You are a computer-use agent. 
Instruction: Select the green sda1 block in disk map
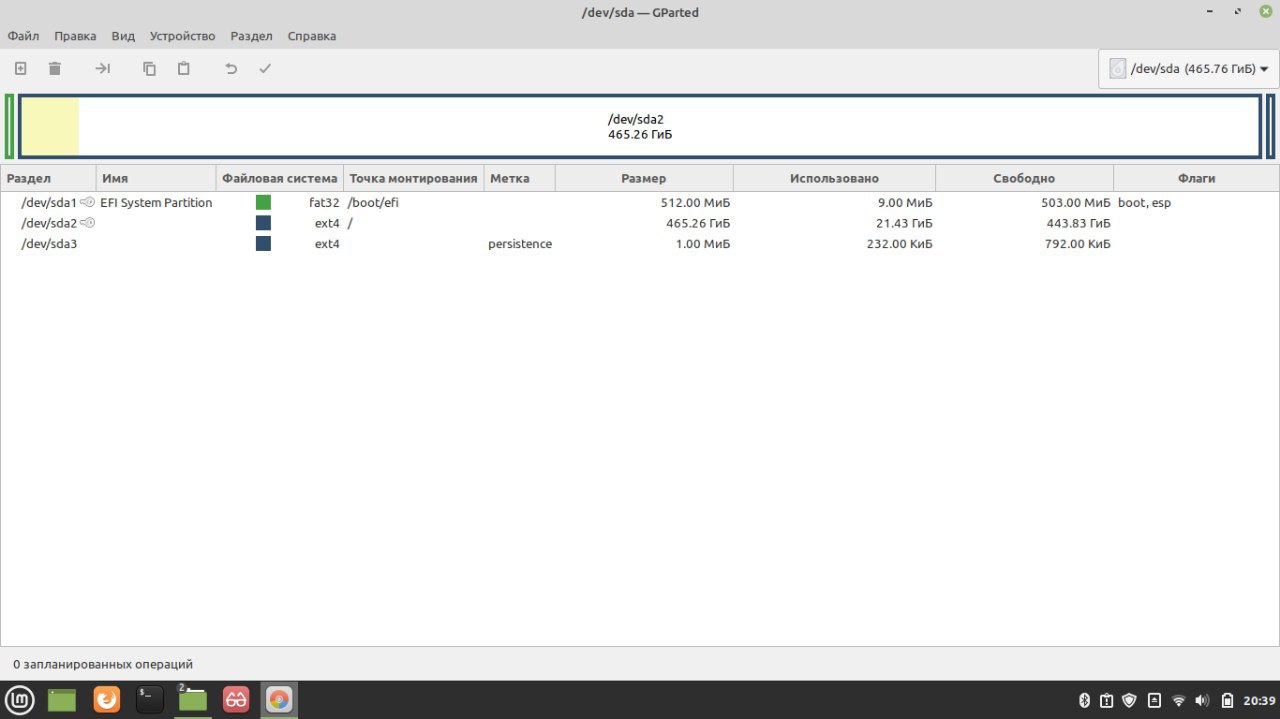coord(9,126)
